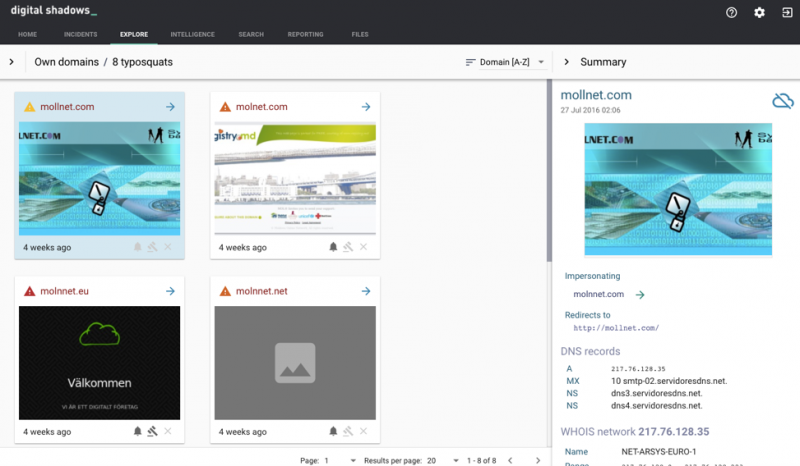Open the mollnet.com card arrow
The width and height of the screenshot is (800, 466).
point(170,107)
